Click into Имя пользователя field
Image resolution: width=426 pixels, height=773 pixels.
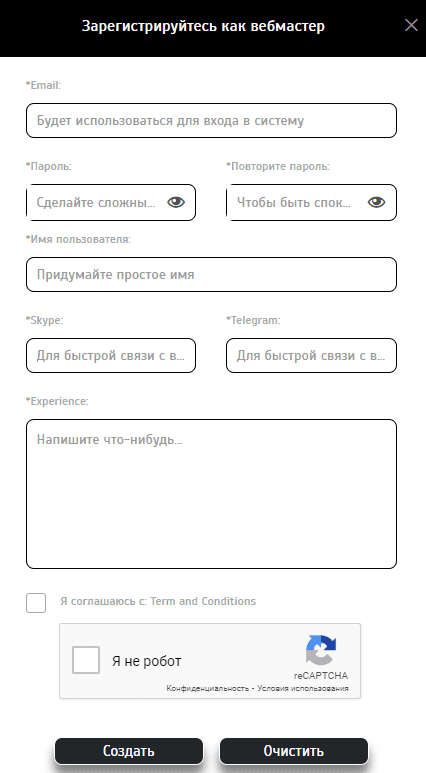coord(212,274)
